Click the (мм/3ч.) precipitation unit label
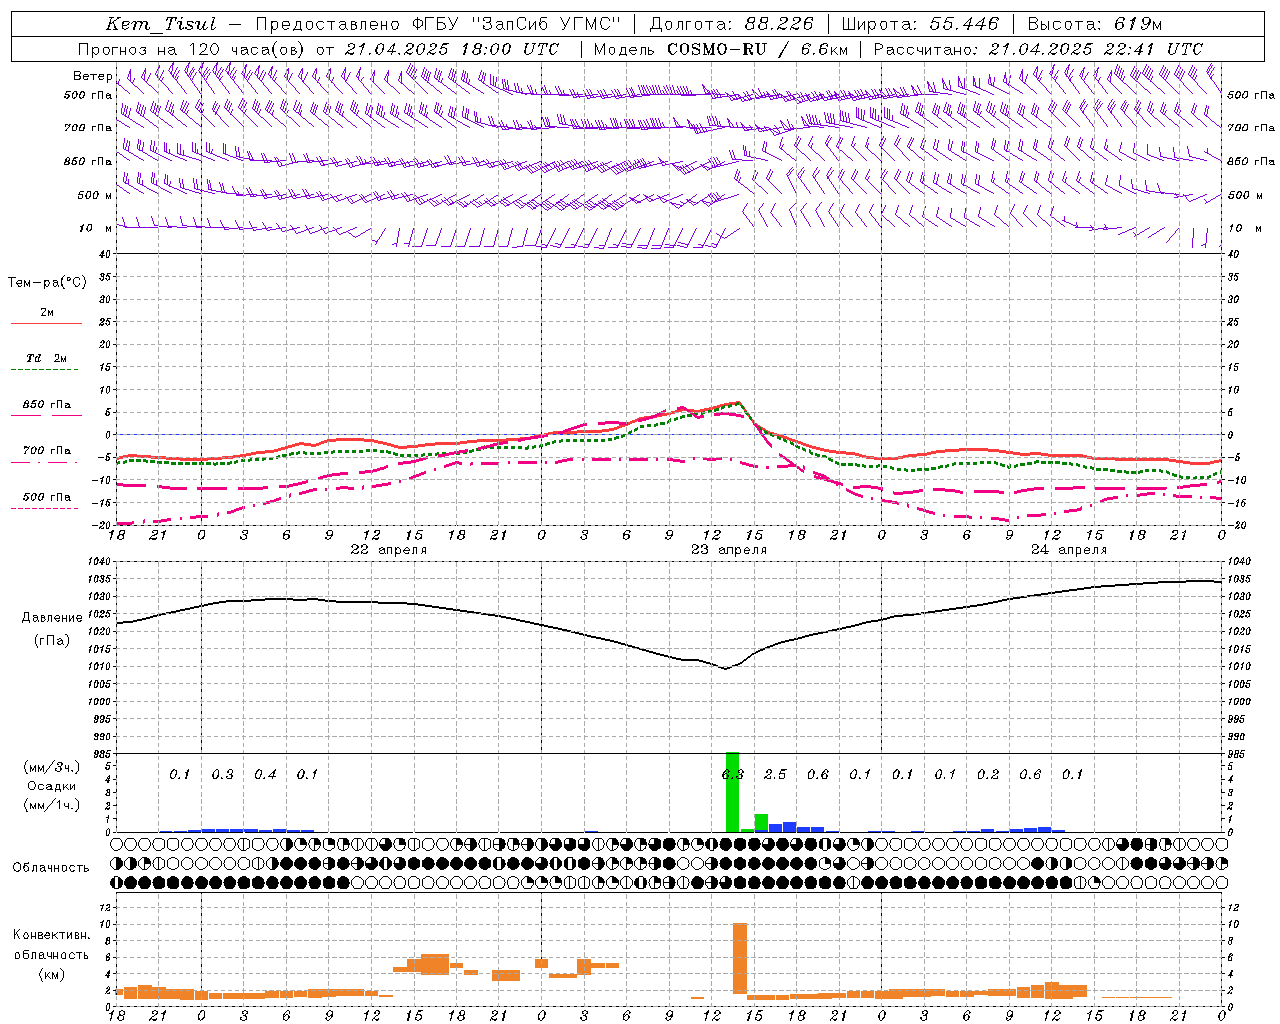The height and width of the screenshot is (1024, 1280). [50, 767]
